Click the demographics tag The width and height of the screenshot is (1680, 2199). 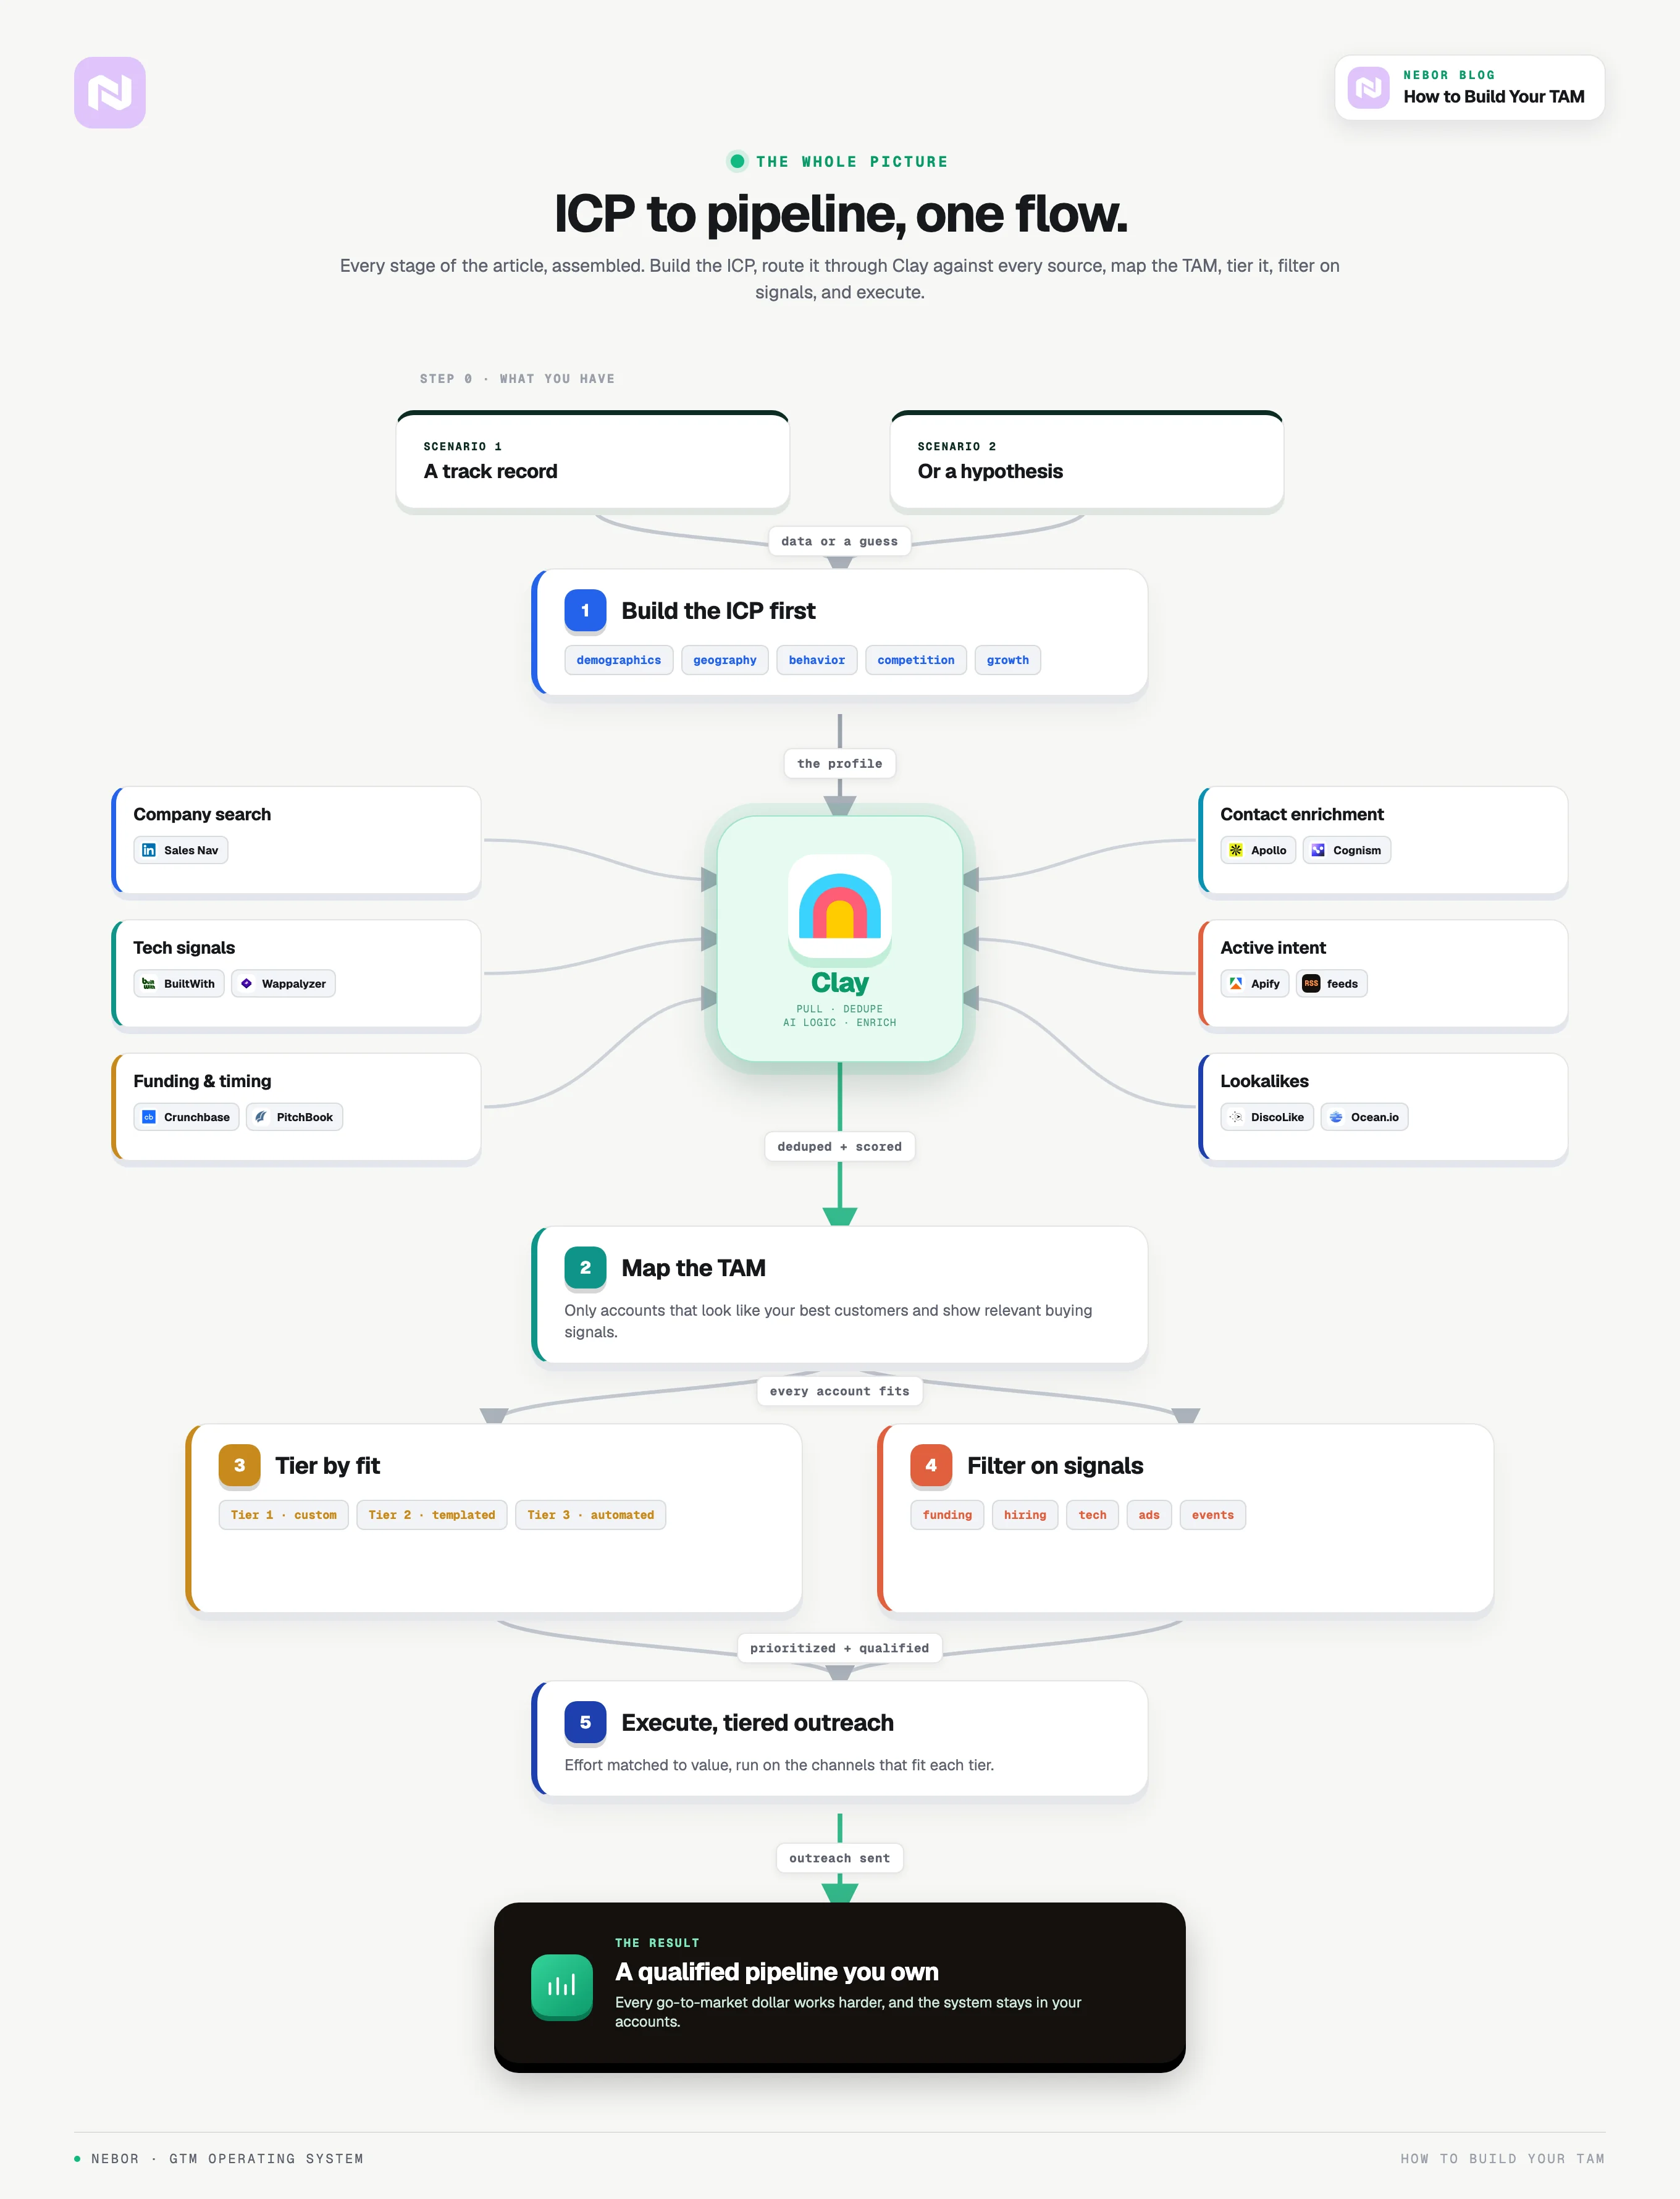[x=619, y=660]
